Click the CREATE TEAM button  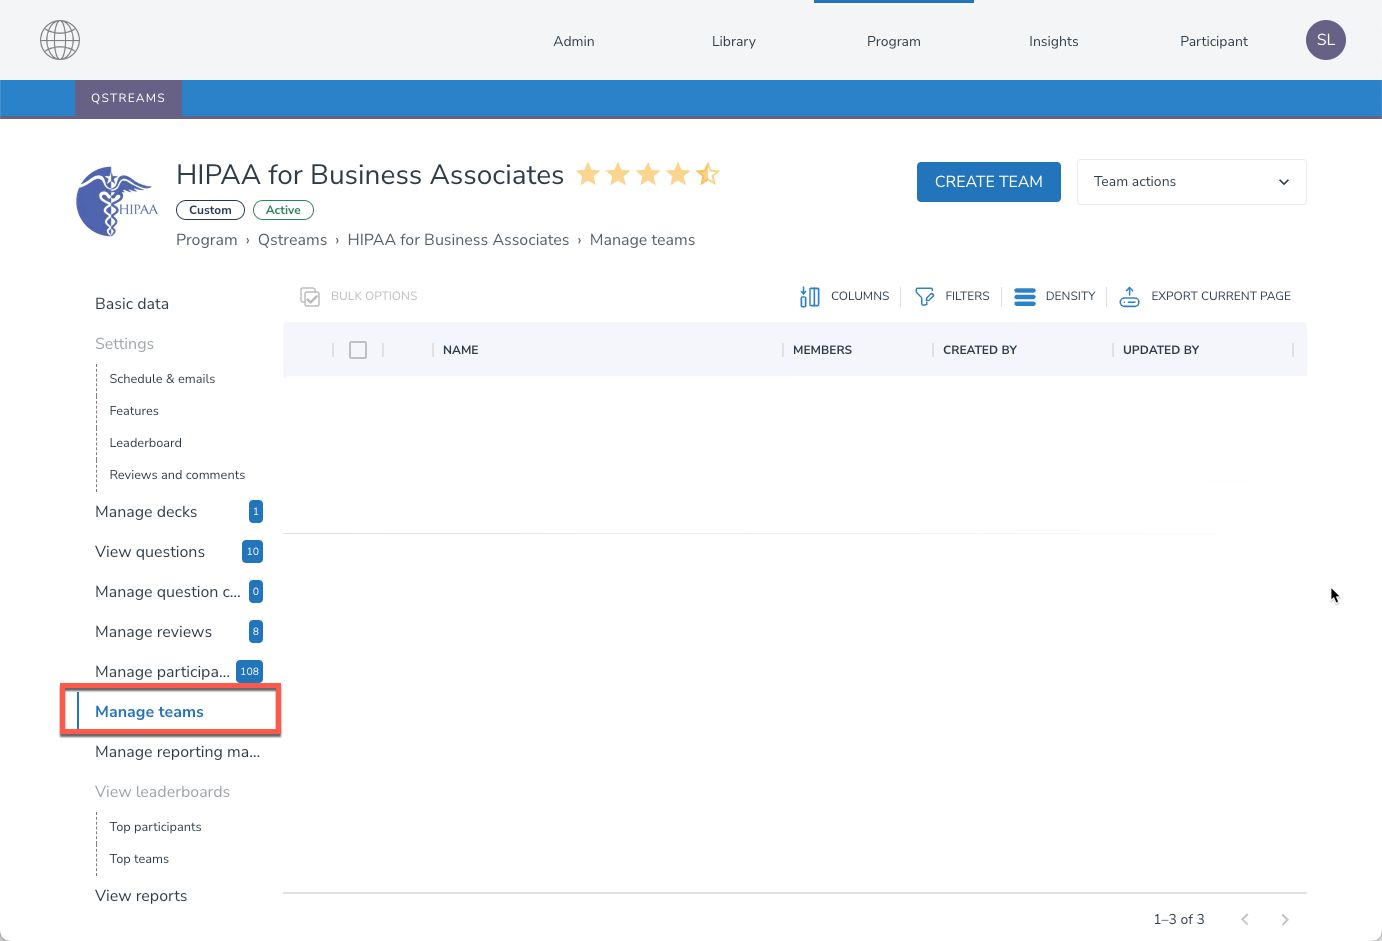click(989, 182)
